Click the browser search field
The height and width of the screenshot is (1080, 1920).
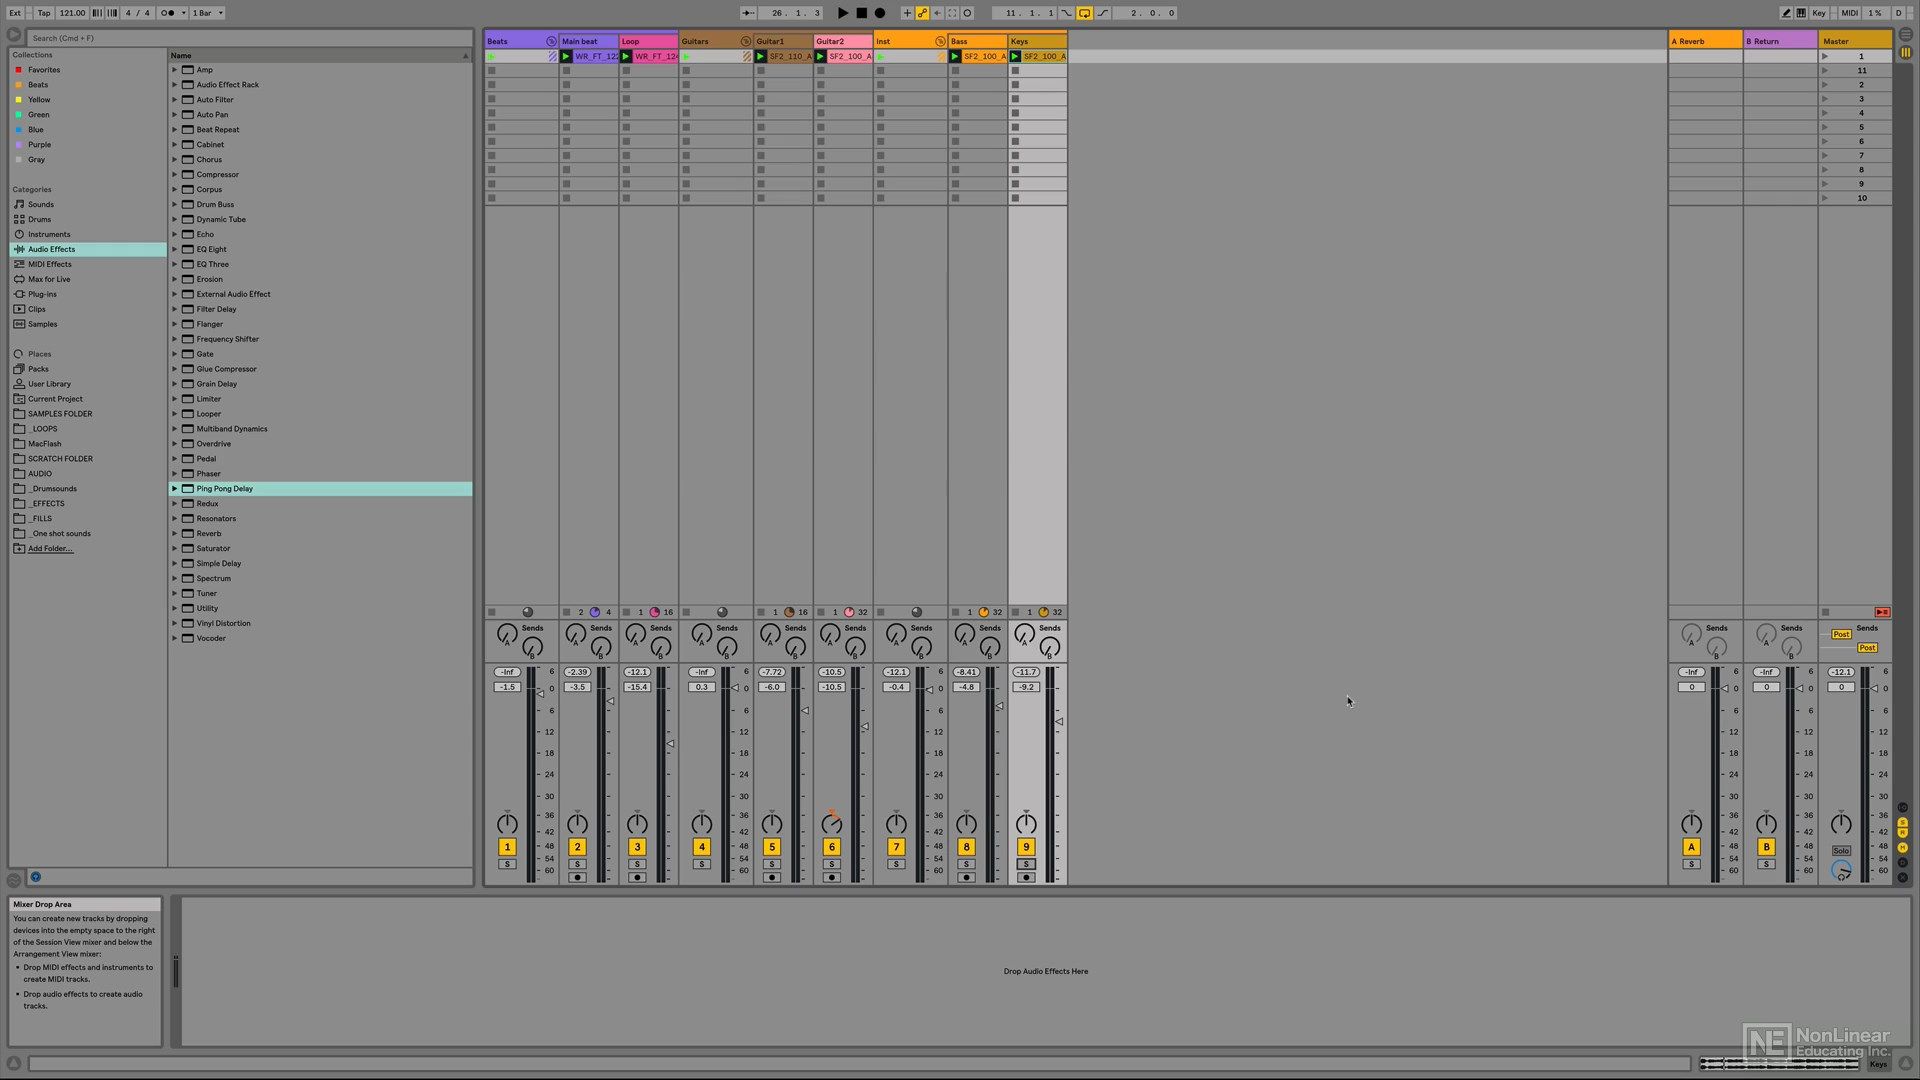[250, 38]
